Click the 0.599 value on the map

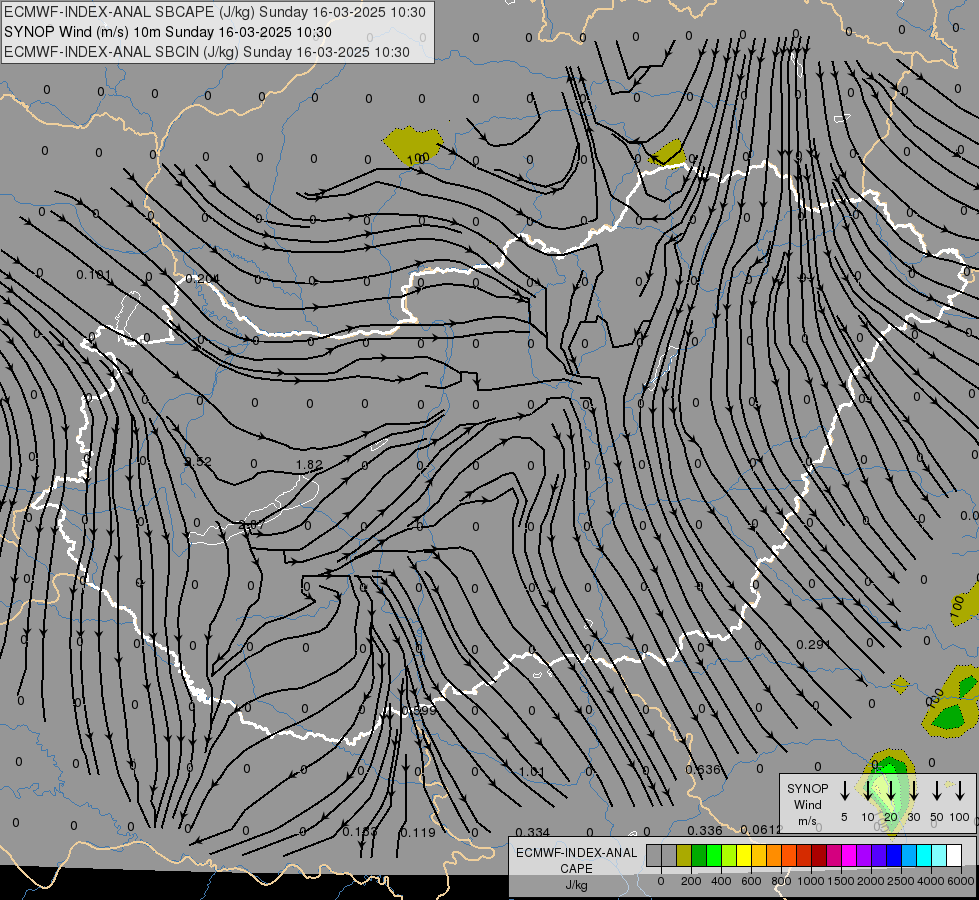[x=419, y=711]
